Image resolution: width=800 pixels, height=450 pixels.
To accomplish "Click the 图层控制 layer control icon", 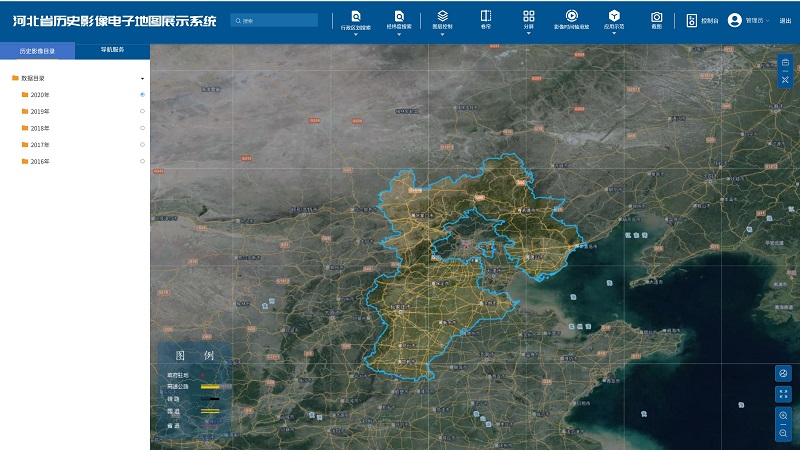I will point(442,19).
